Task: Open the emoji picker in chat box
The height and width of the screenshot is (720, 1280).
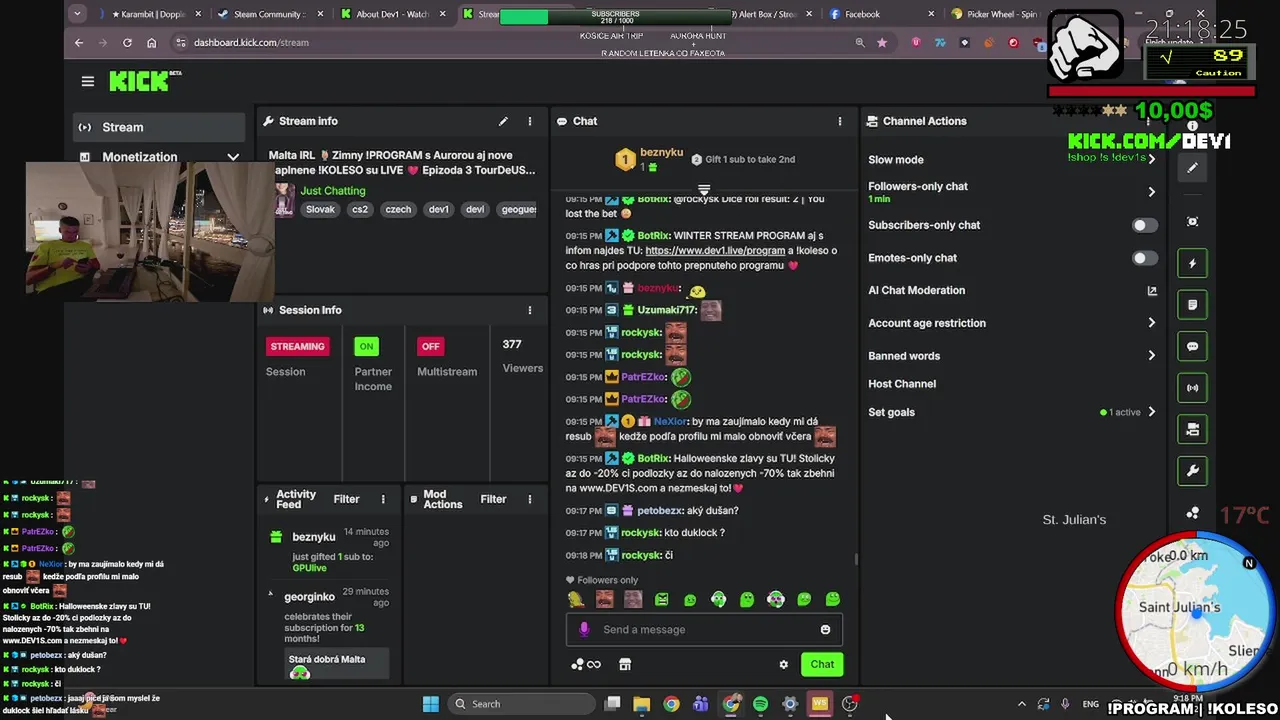Action: click(x=825, y=629)
